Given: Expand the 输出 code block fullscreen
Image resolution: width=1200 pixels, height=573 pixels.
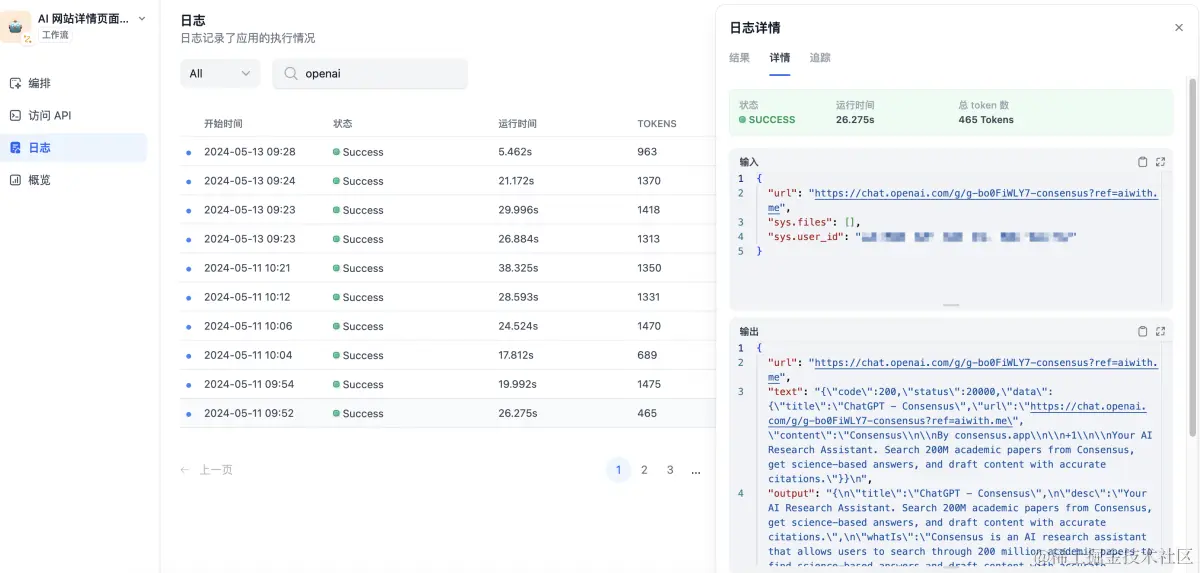Looking at the screenshot, I should pos(1161,331).
